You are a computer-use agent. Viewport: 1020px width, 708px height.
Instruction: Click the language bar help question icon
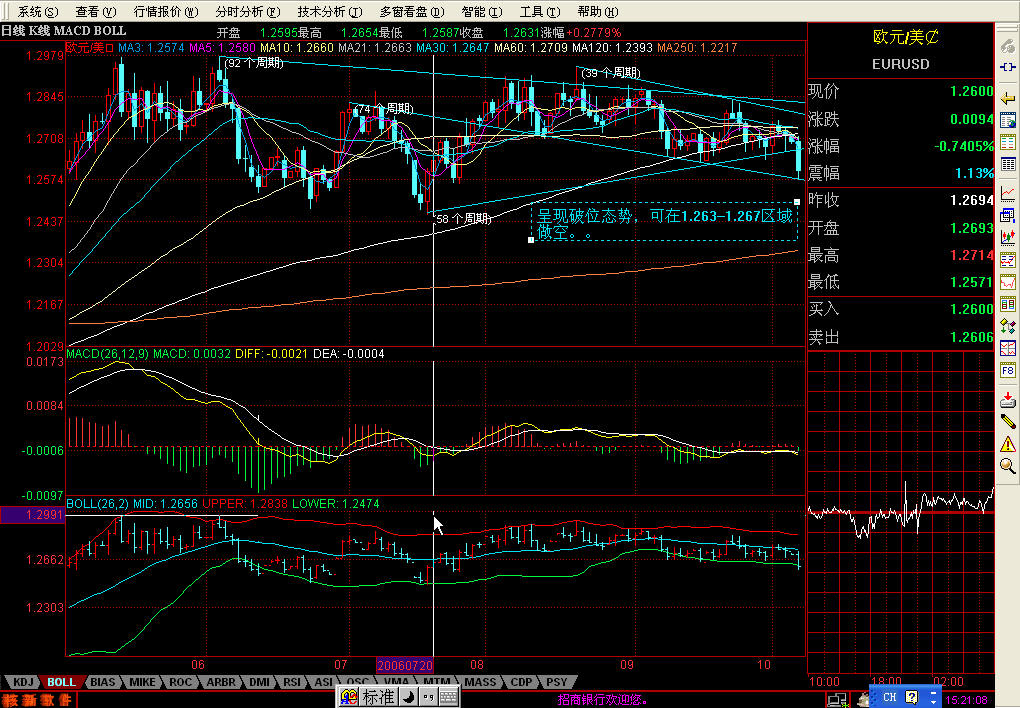(x=912, y=697)
